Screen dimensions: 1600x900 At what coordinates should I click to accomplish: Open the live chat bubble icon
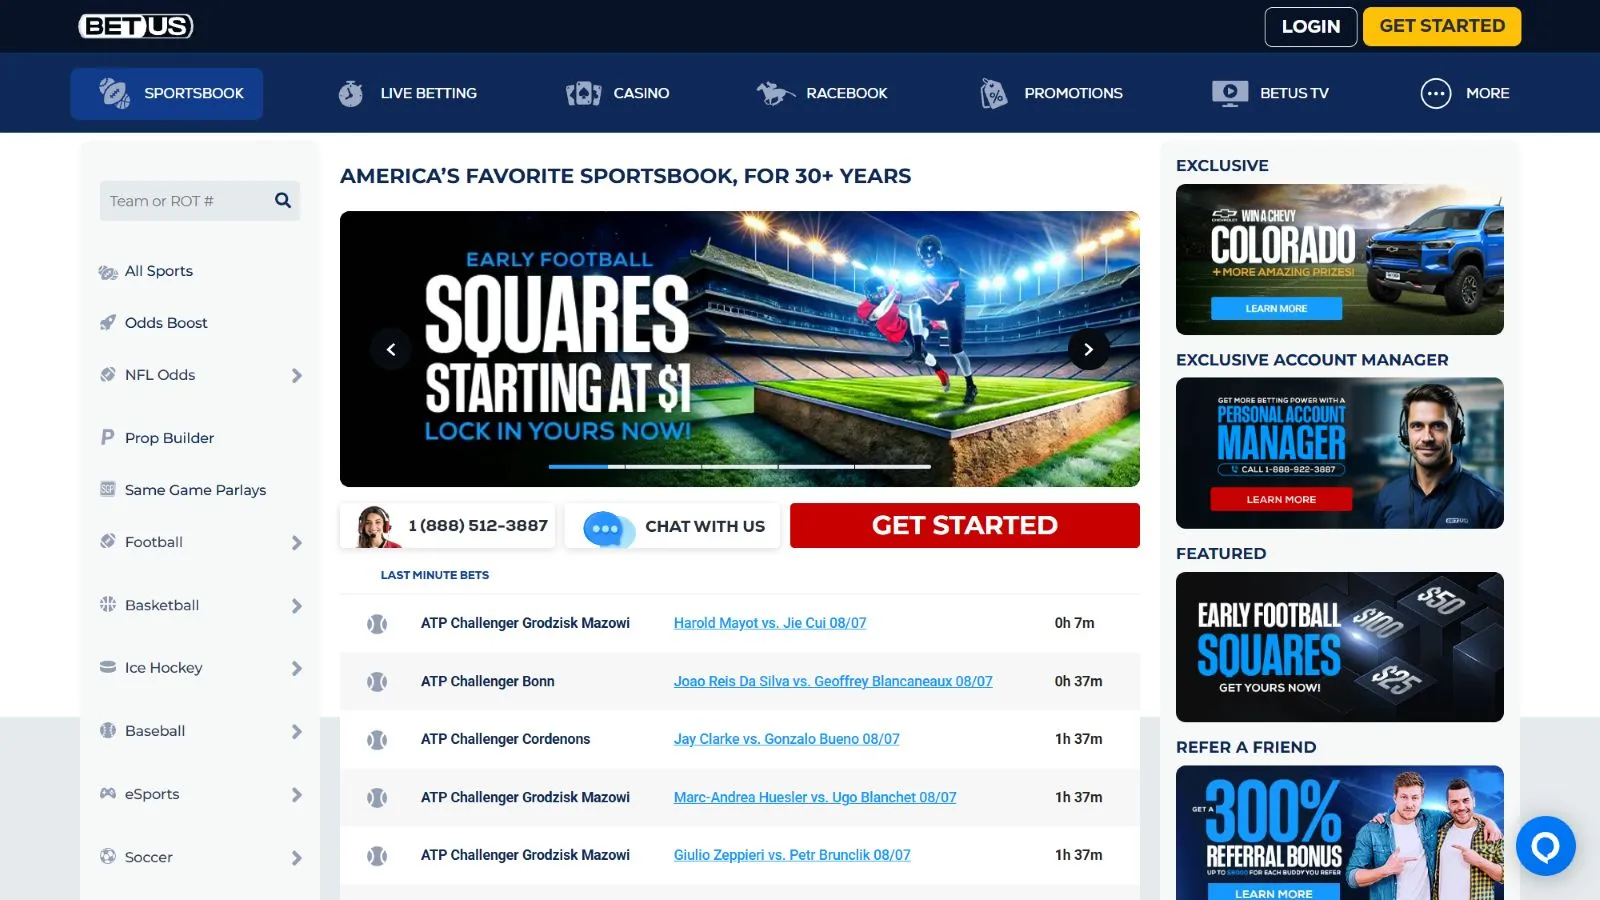[1545, 846]
